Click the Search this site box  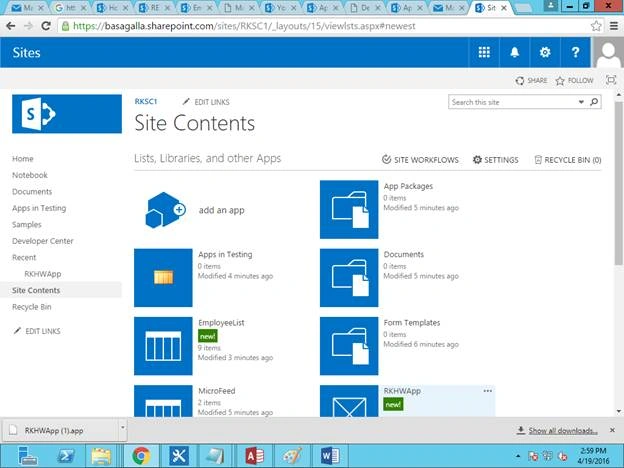point(513,102)
